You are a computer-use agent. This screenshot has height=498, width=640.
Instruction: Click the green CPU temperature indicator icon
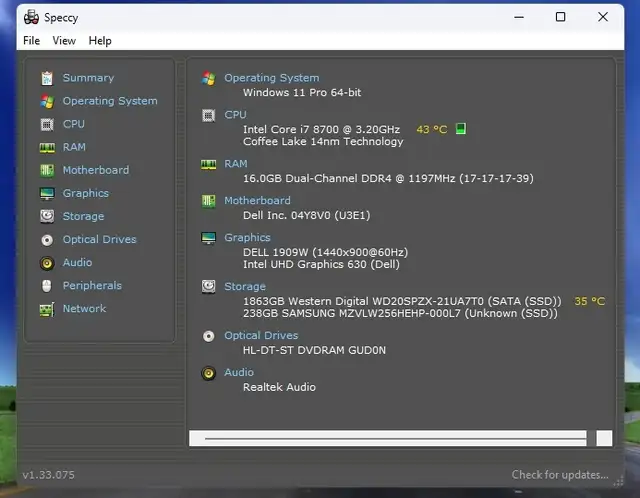tap(461, 129)
